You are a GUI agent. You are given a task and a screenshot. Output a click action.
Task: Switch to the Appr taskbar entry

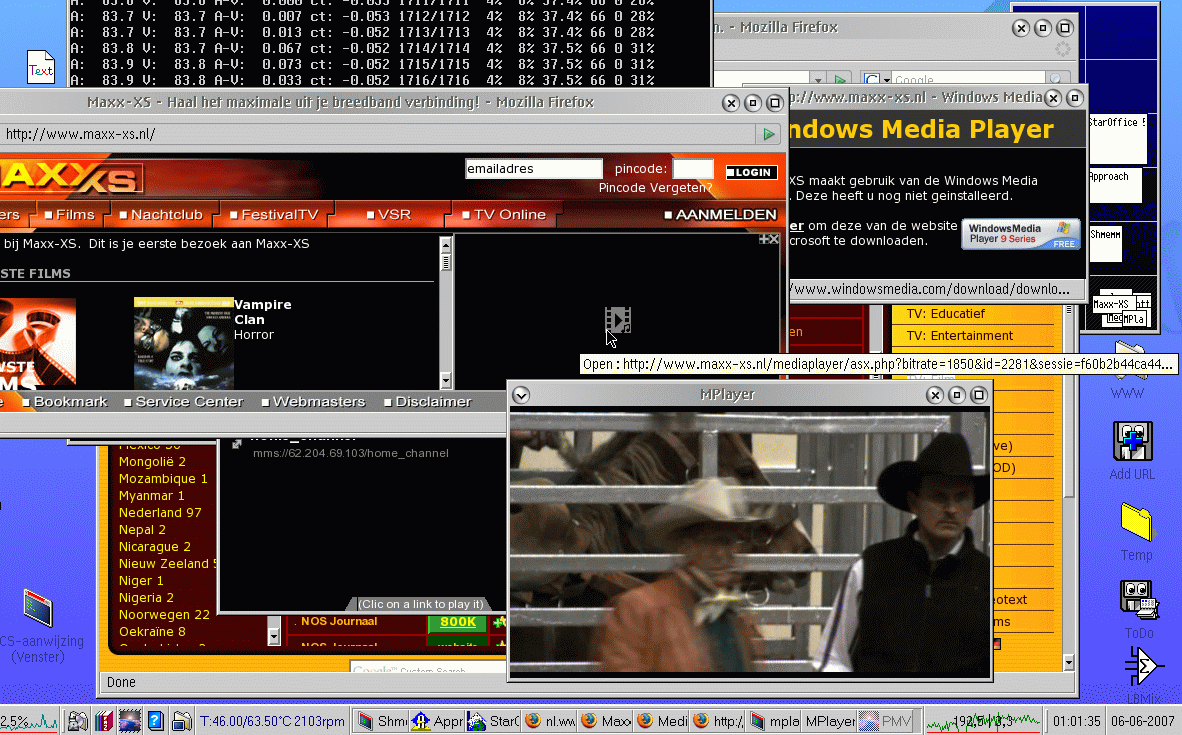[437, 721]
